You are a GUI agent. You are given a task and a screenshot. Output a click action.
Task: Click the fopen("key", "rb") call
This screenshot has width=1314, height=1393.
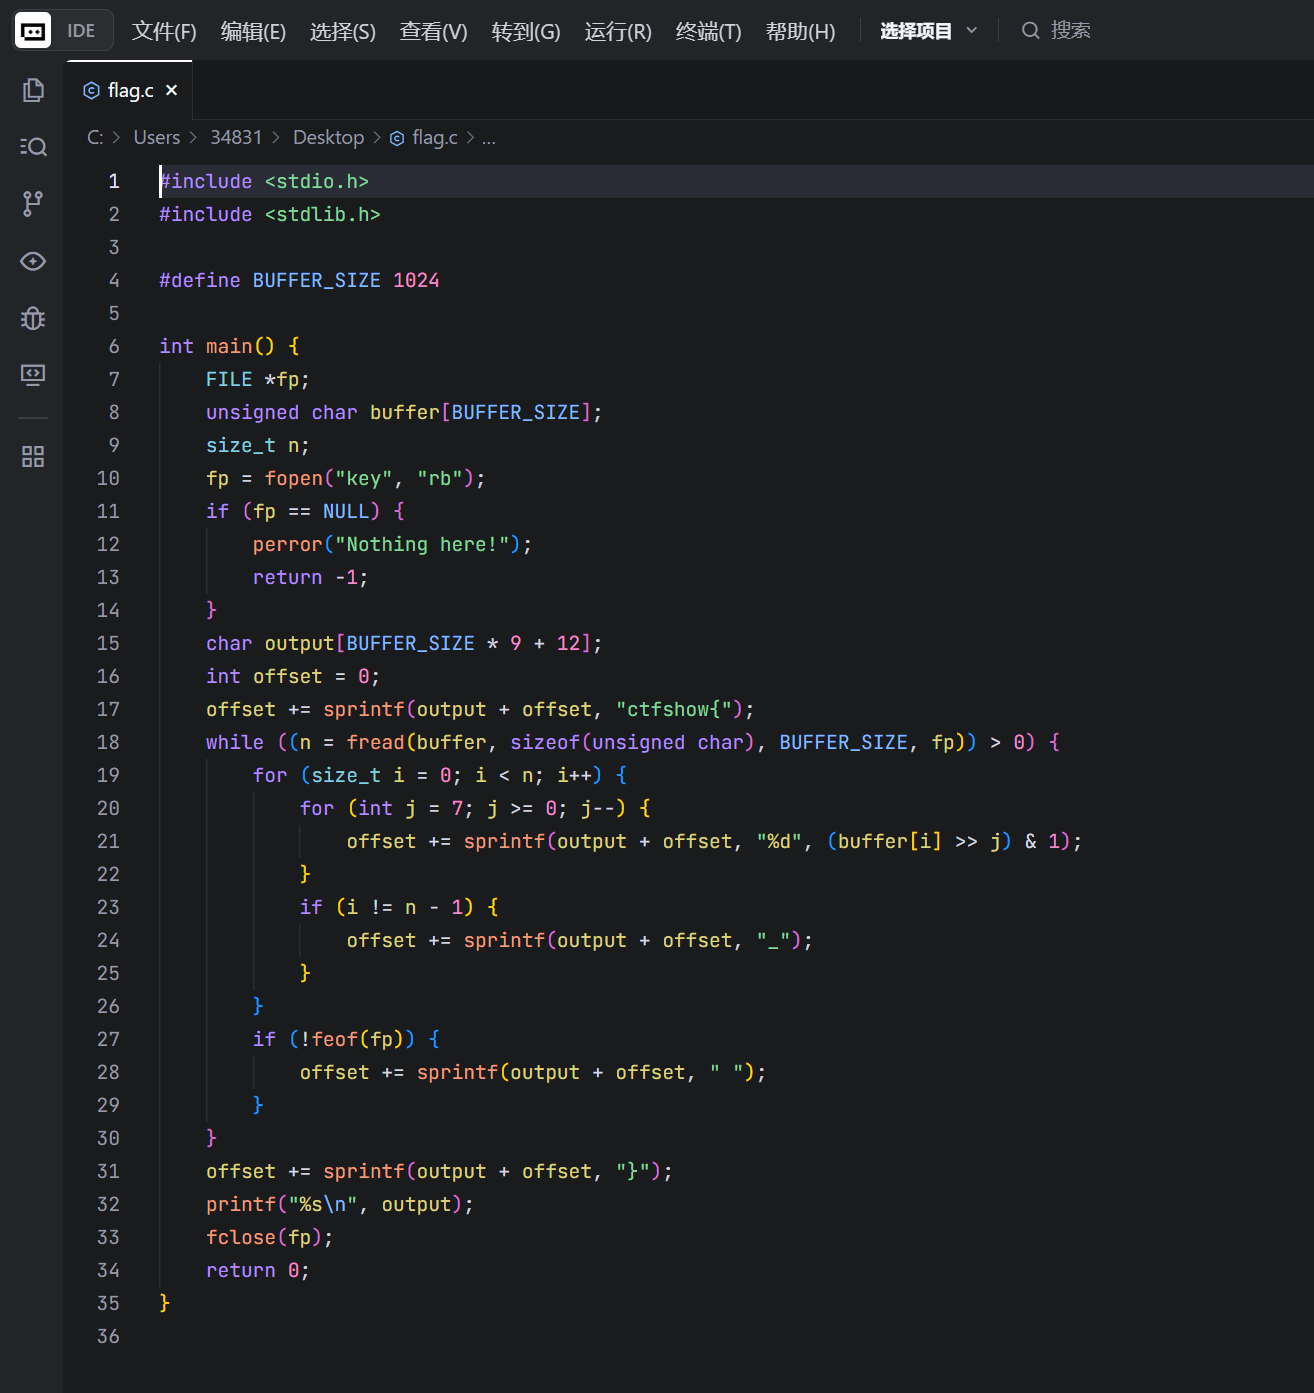369,478
